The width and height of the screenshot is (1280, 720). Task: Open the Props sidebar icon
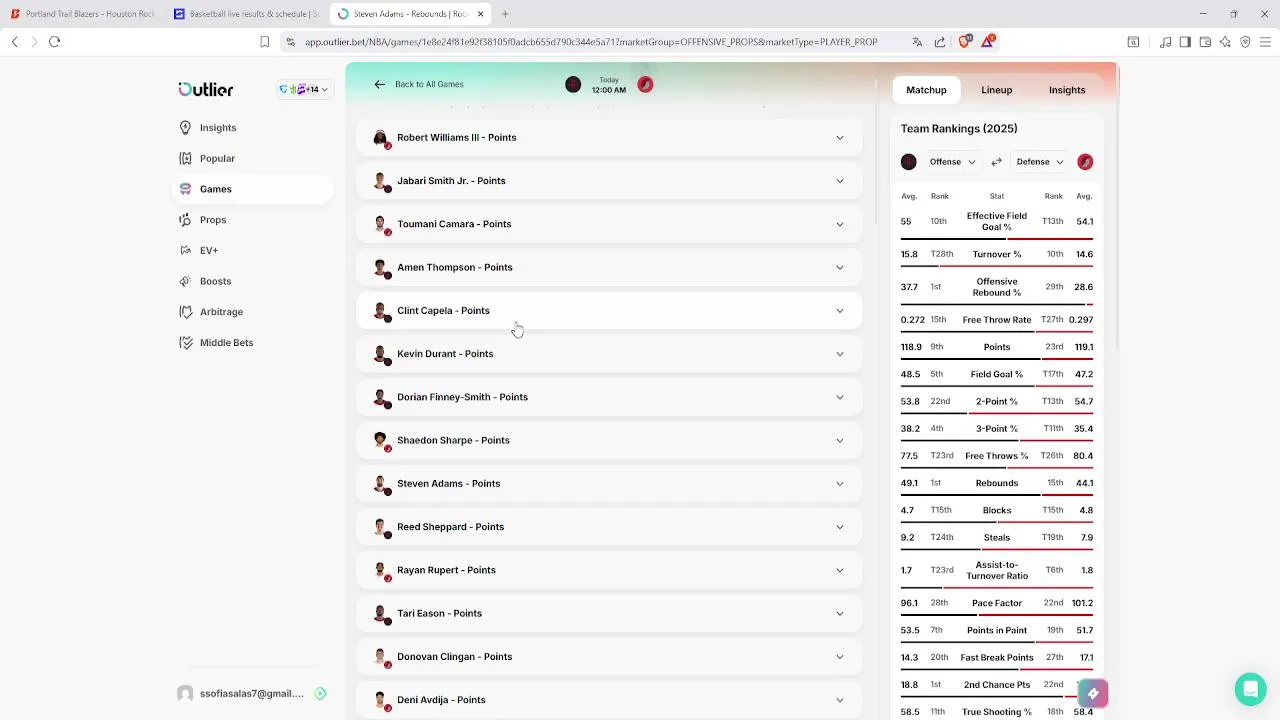tap(185, 220)
